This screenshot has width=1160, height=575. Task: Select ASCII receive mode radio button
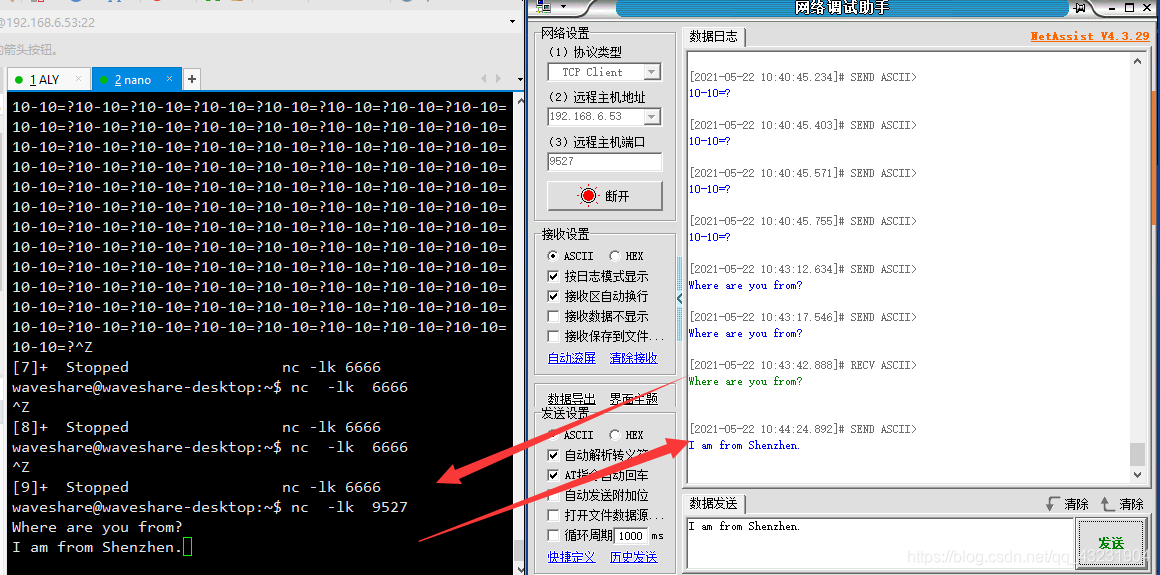[553, 256]
